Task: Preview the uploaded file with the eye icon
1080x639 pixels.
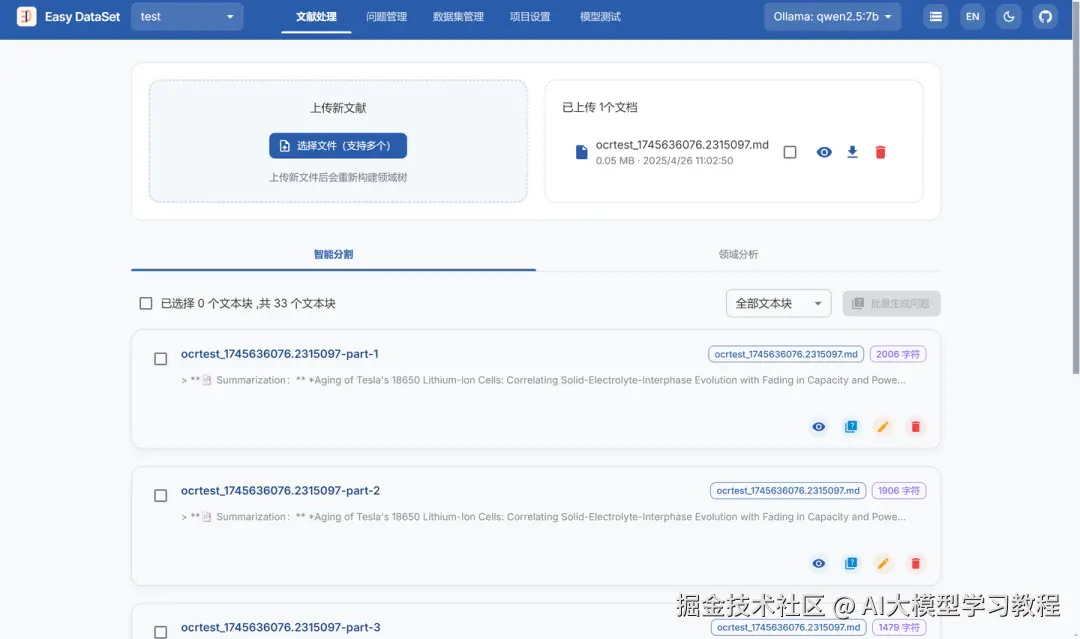Action: click(824, 152)
